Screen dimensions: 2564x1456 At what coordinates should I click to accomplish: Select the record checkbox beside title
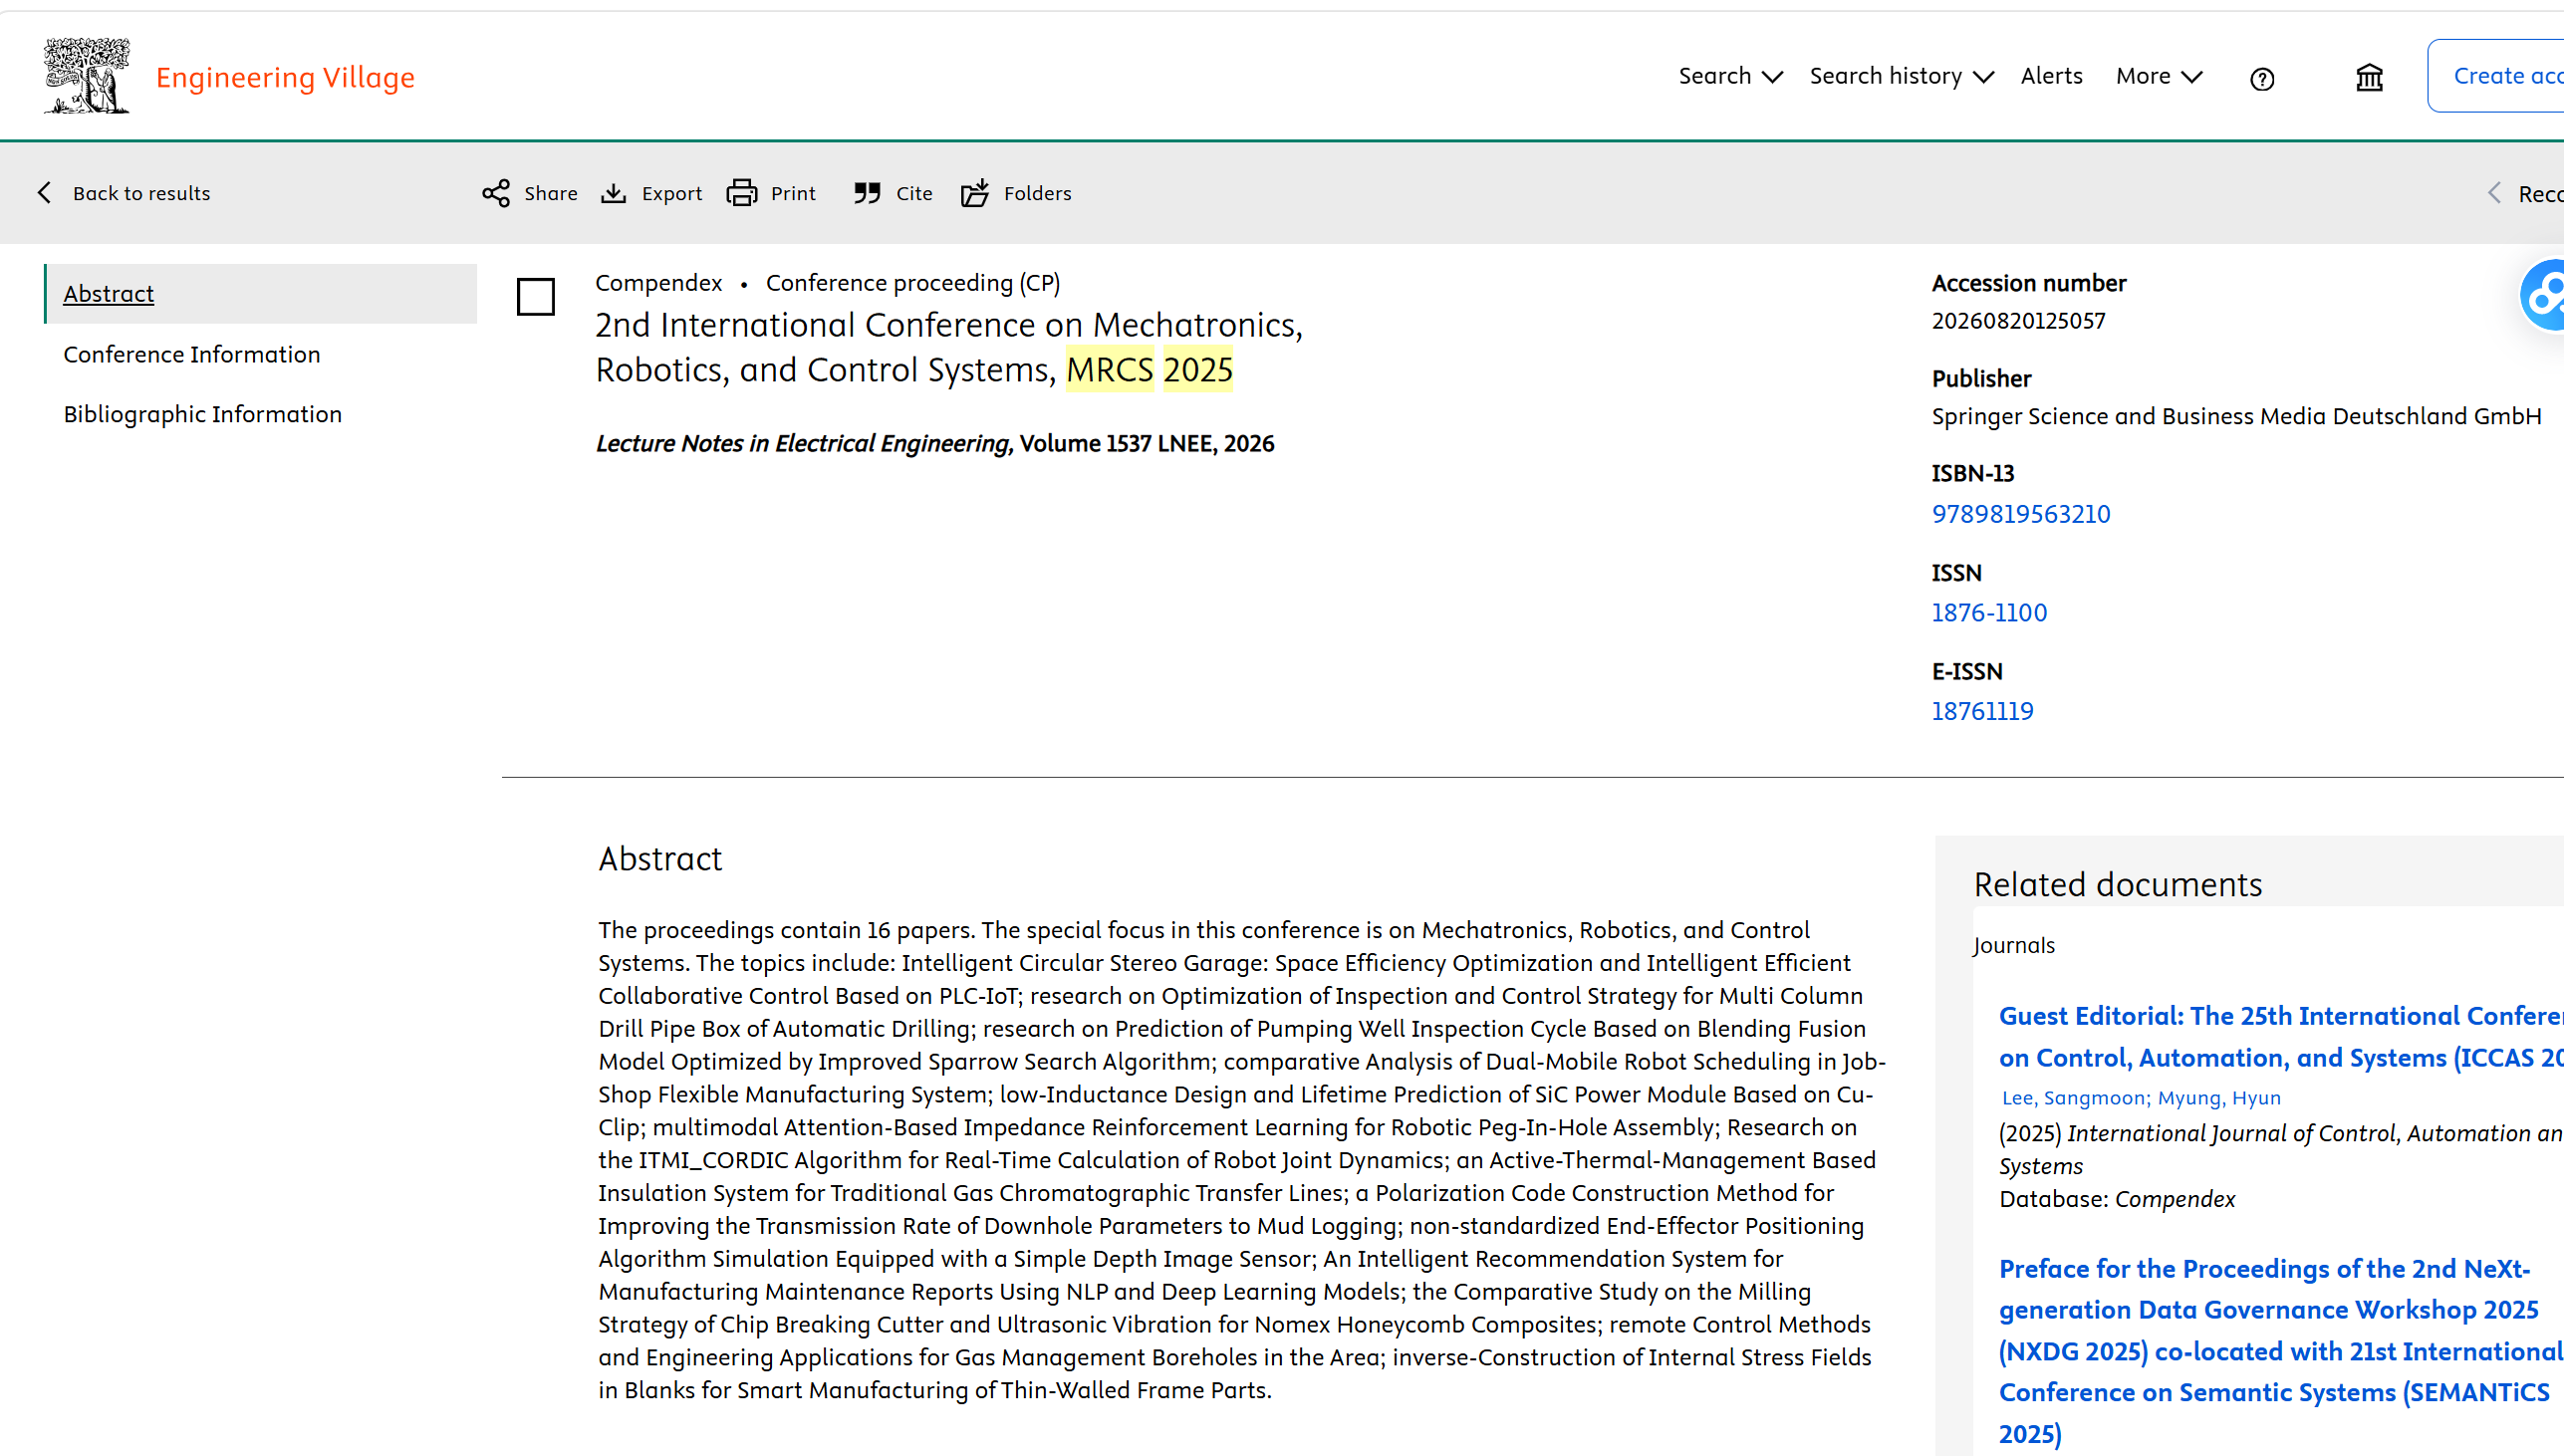point(536,297)
